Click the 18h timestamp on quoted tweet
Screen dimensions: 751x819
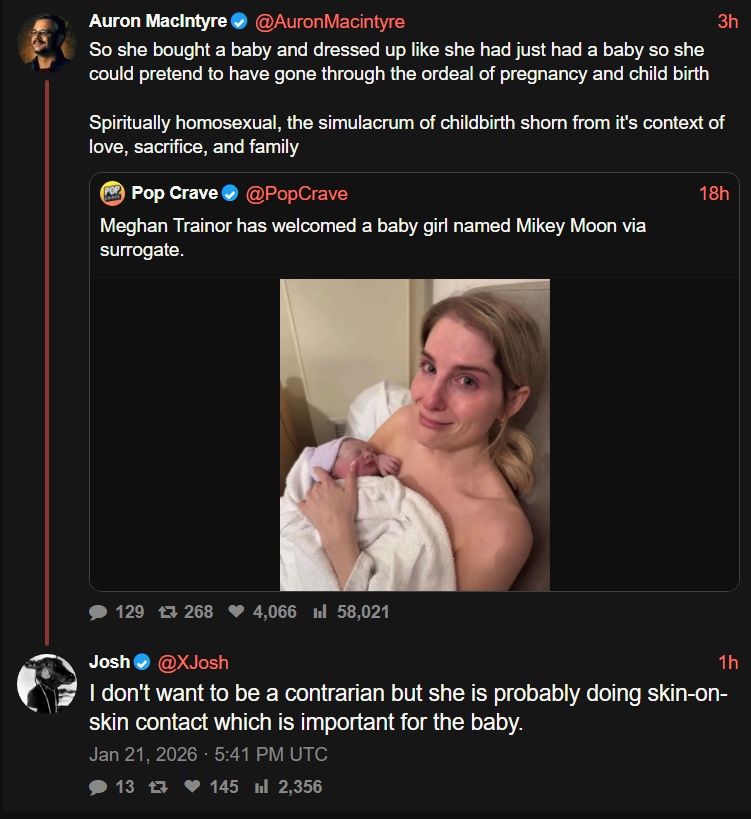click(x=713, y=193)
